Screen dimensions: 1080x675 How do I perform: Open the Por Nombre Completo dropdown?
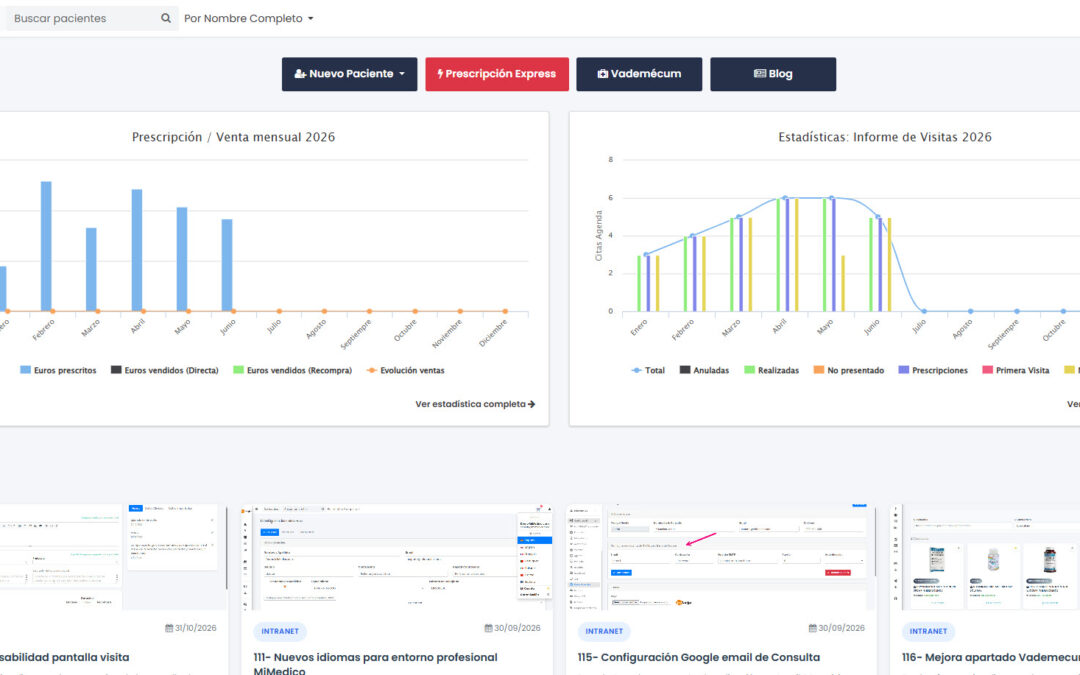[249, 19]
